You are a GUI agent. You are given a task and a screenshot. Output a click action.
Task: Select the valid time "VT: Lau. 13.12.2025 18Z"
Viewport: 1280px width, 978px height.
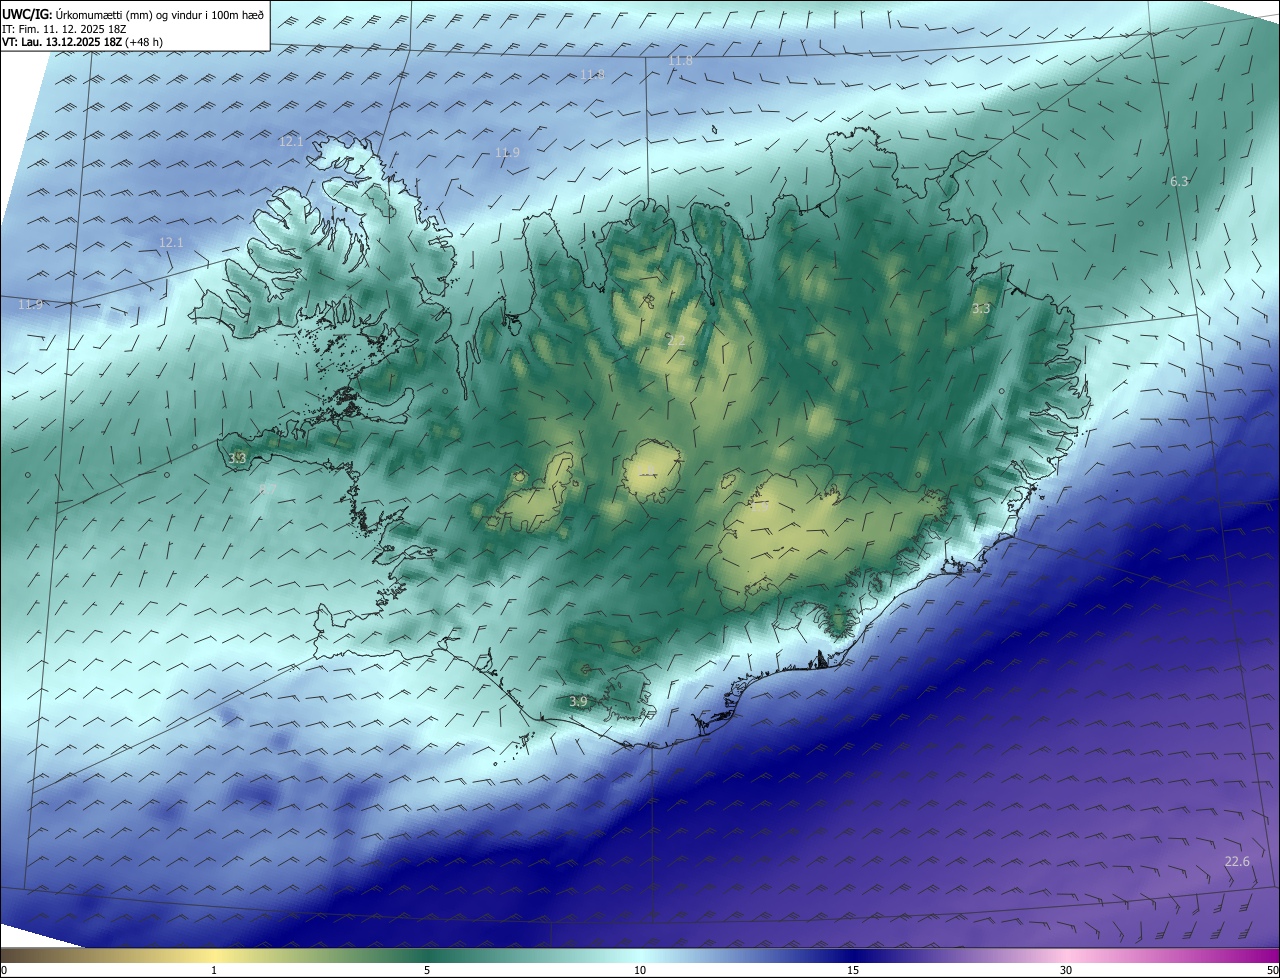click(61, 42)
